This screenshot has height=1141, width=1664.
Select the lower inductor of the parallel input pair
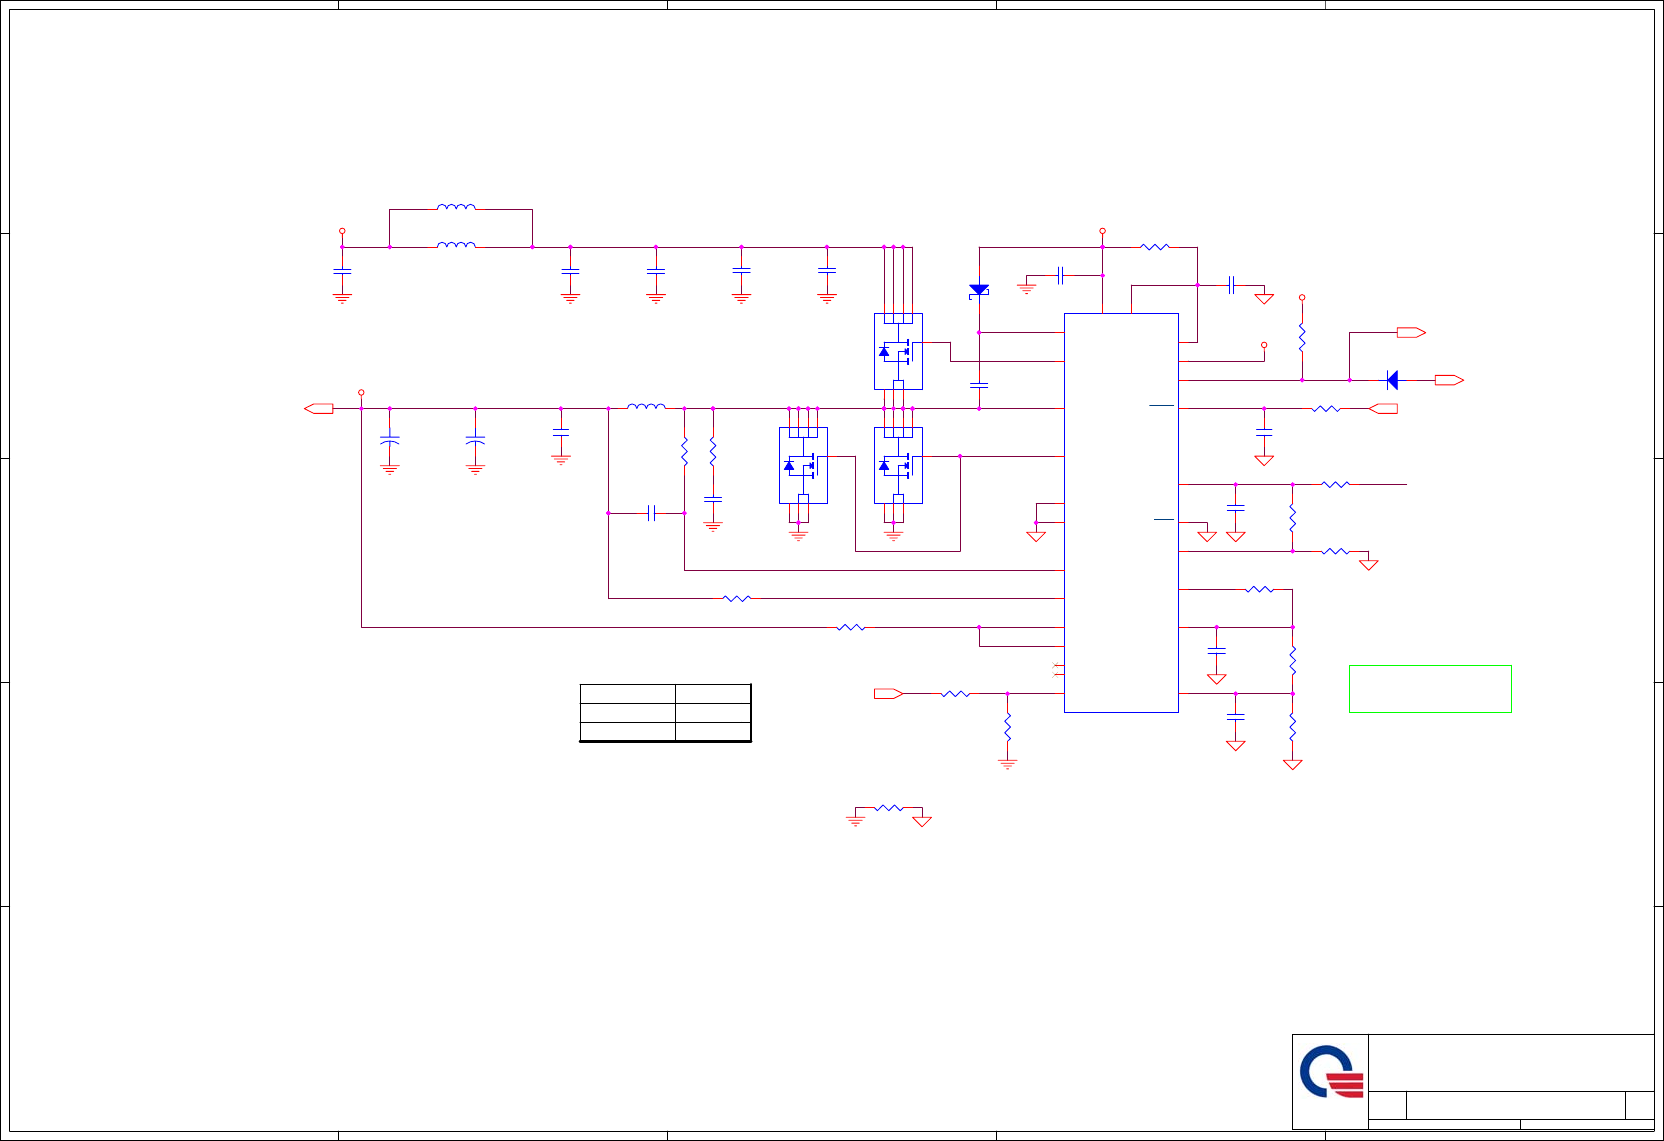[x=456, y=245]
